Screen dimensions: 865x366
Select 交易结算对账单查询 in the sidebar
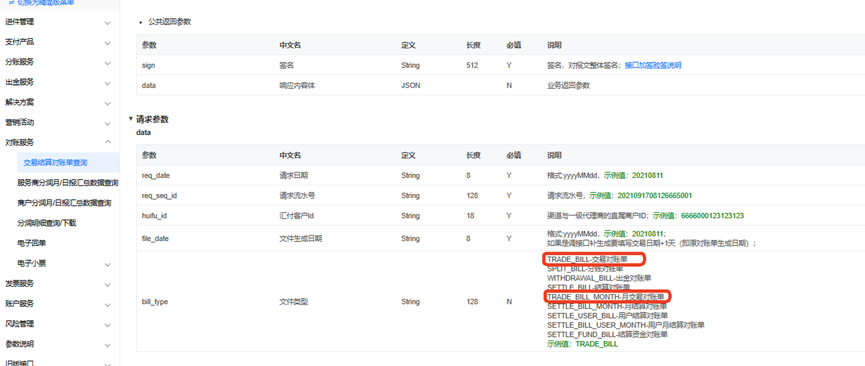(x=56, y=163)
